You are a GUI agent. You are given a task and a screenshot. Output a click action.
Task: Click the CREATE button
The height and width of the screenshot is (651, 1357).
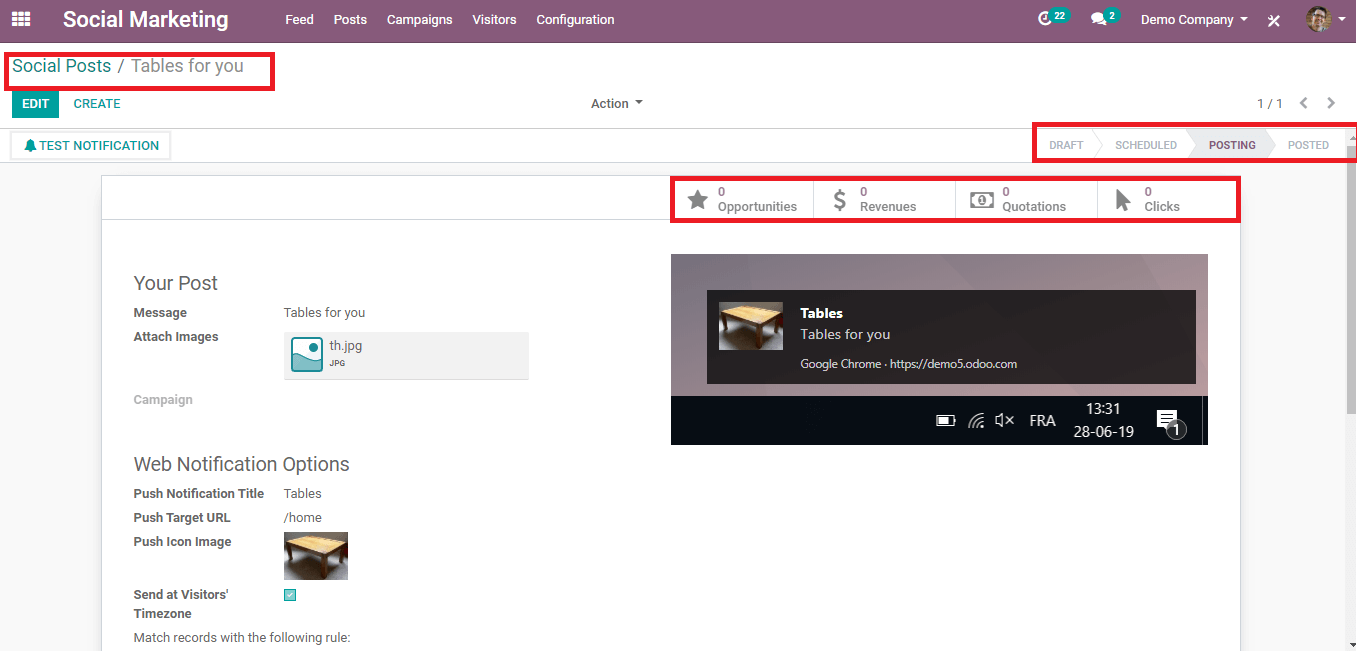pos(97,104)
